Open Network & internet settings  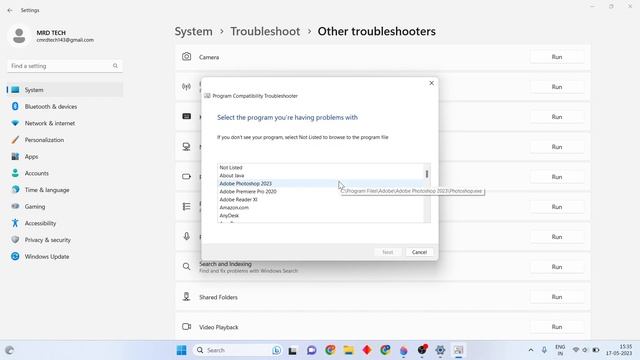coord(65,123)
